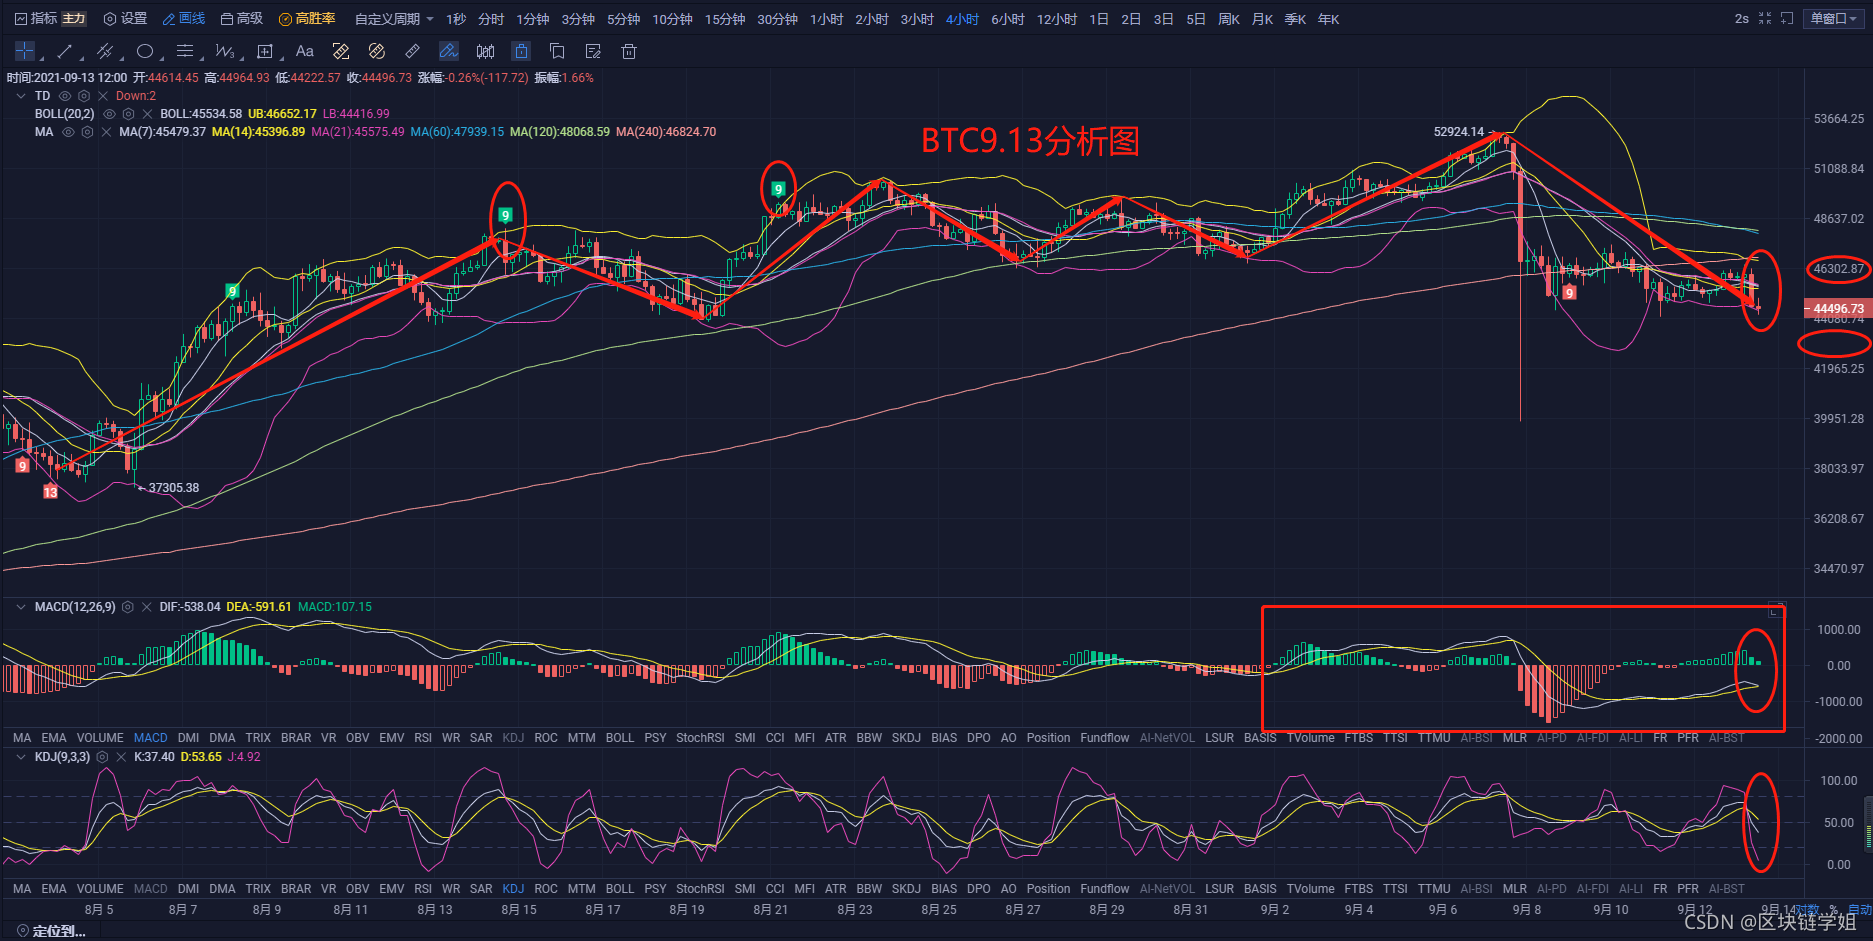Toggle TD indicator visibility eye

coord(66,96)
